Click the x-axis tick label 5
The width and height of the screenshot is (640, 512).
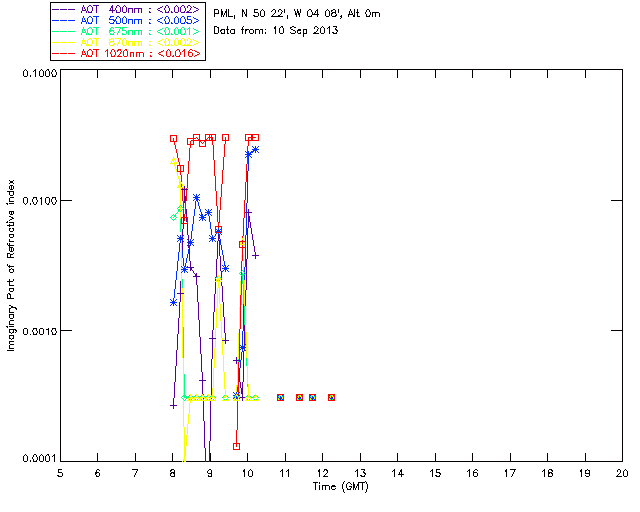(x=60, y=473)
